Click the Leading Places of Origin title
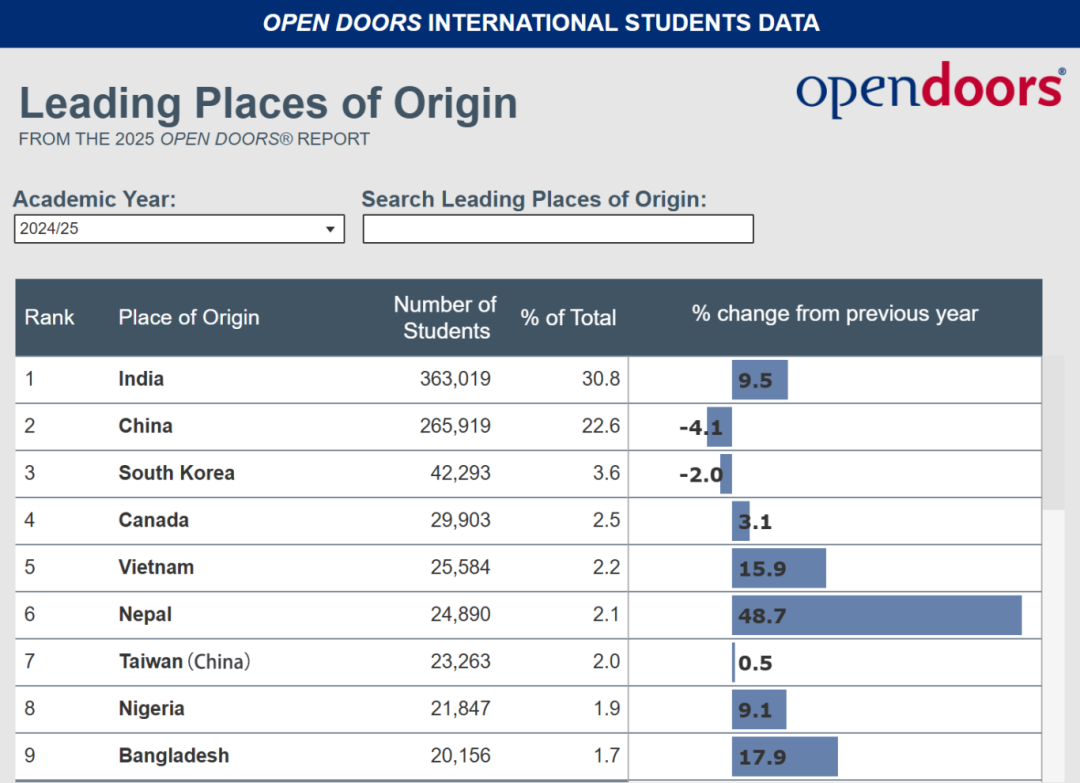1080x783 pixels. click(268, 104)
